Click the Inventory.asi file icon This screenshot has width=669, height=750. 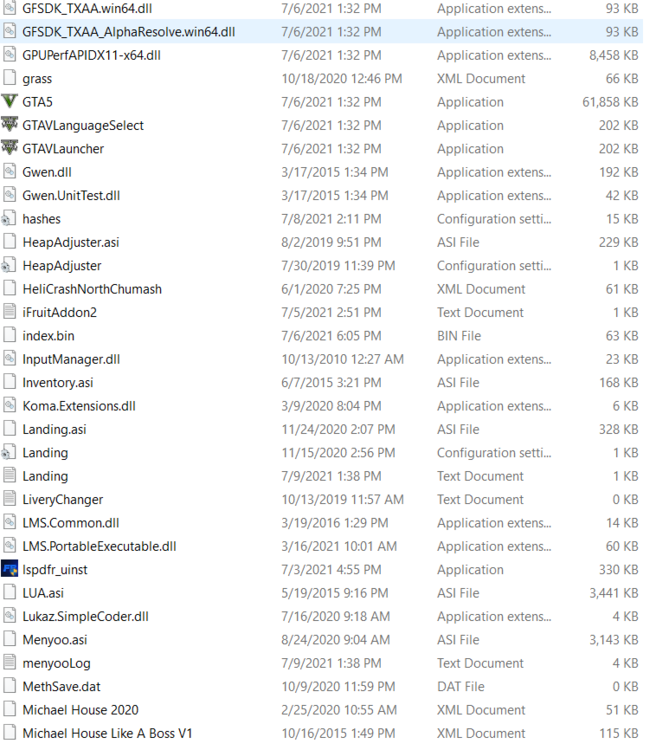[10, 383]
